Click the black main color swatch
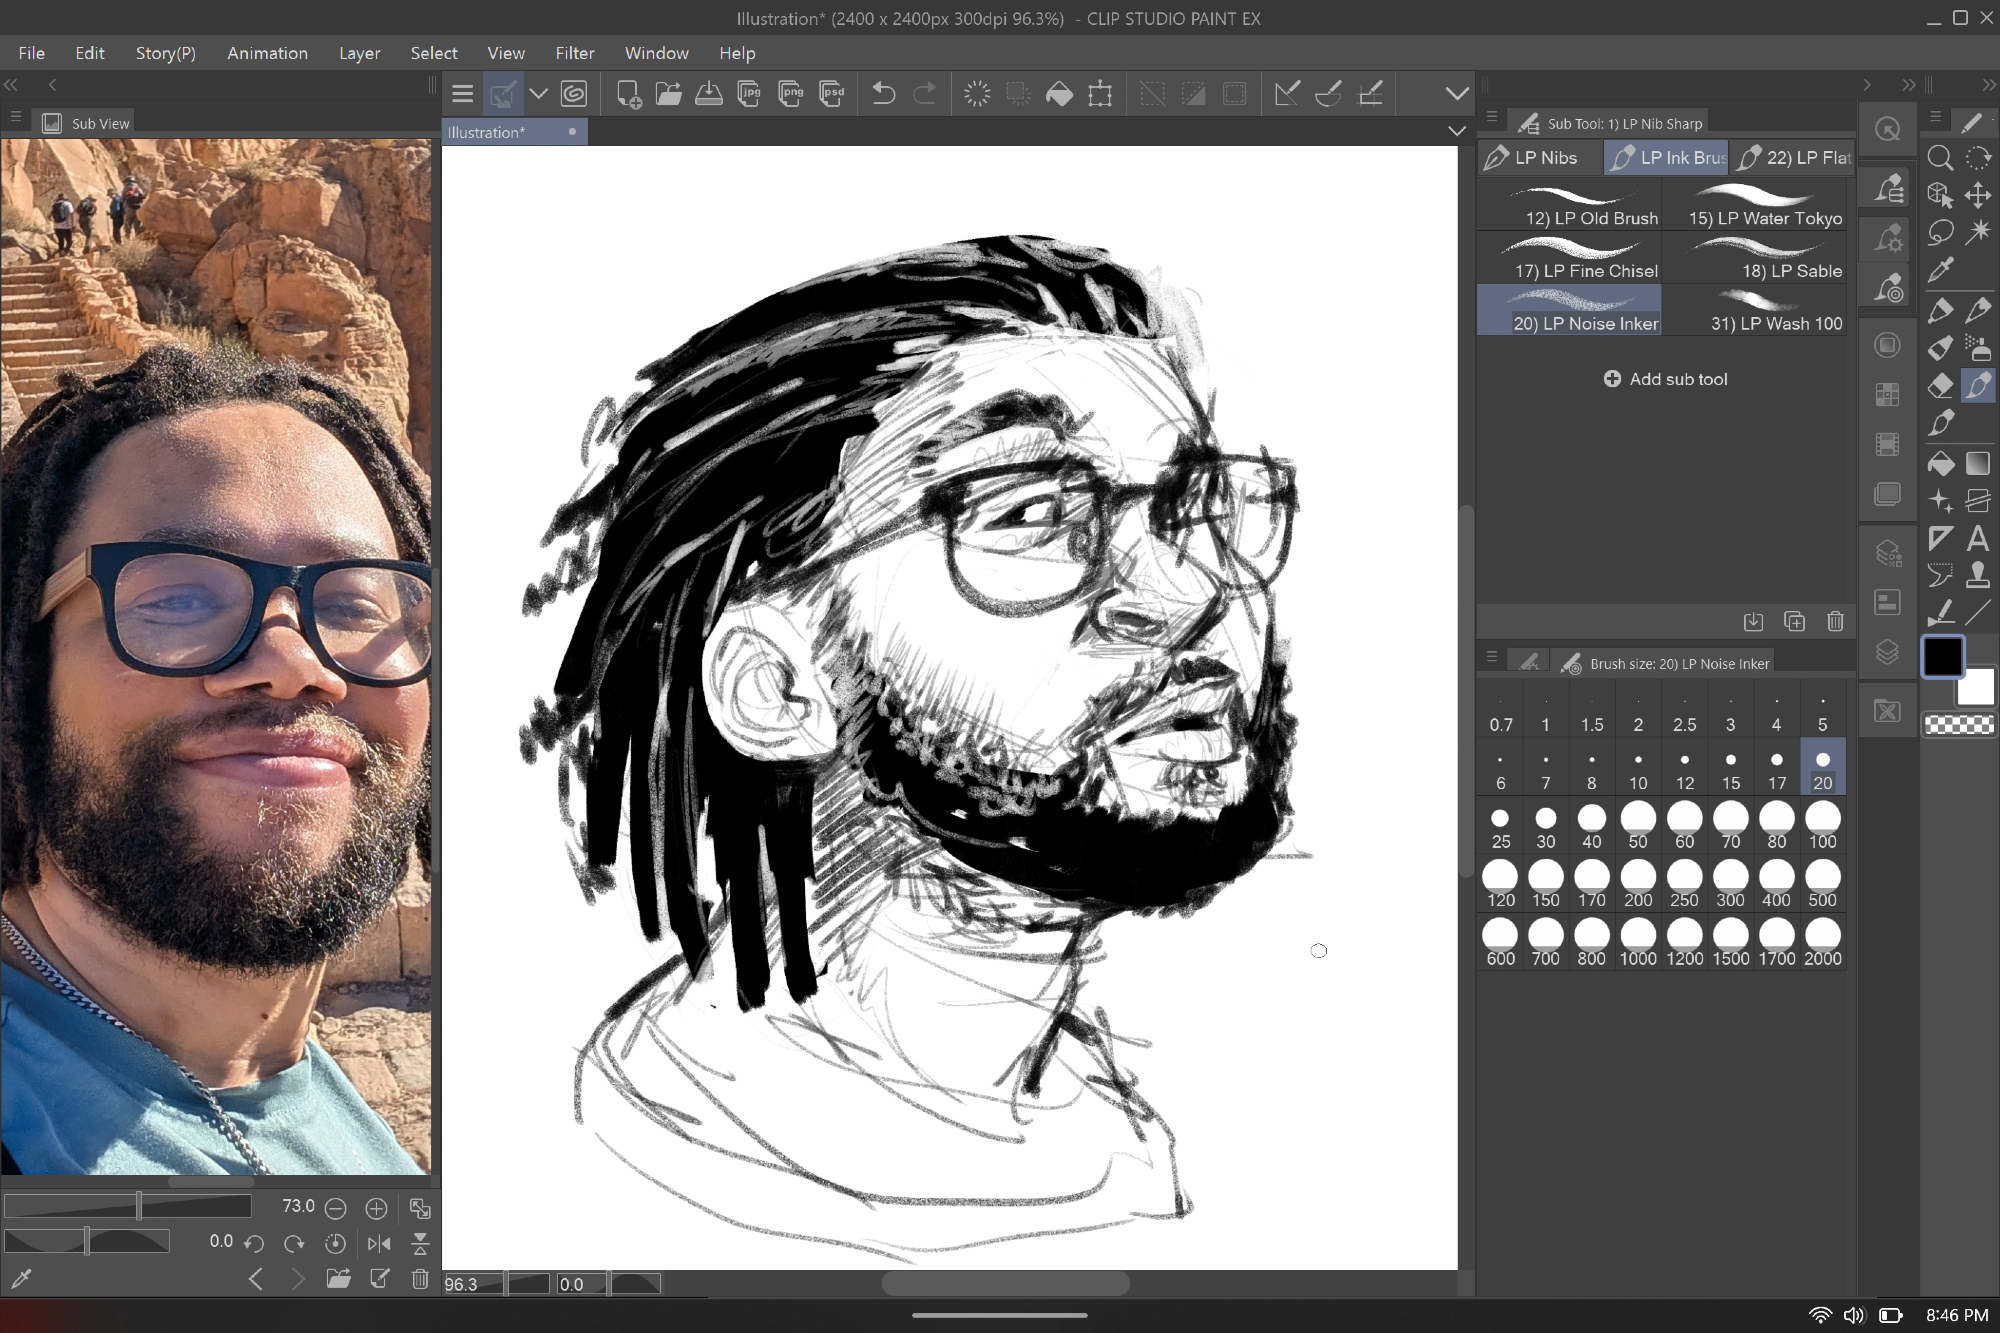 click(x=1942, y=657)
